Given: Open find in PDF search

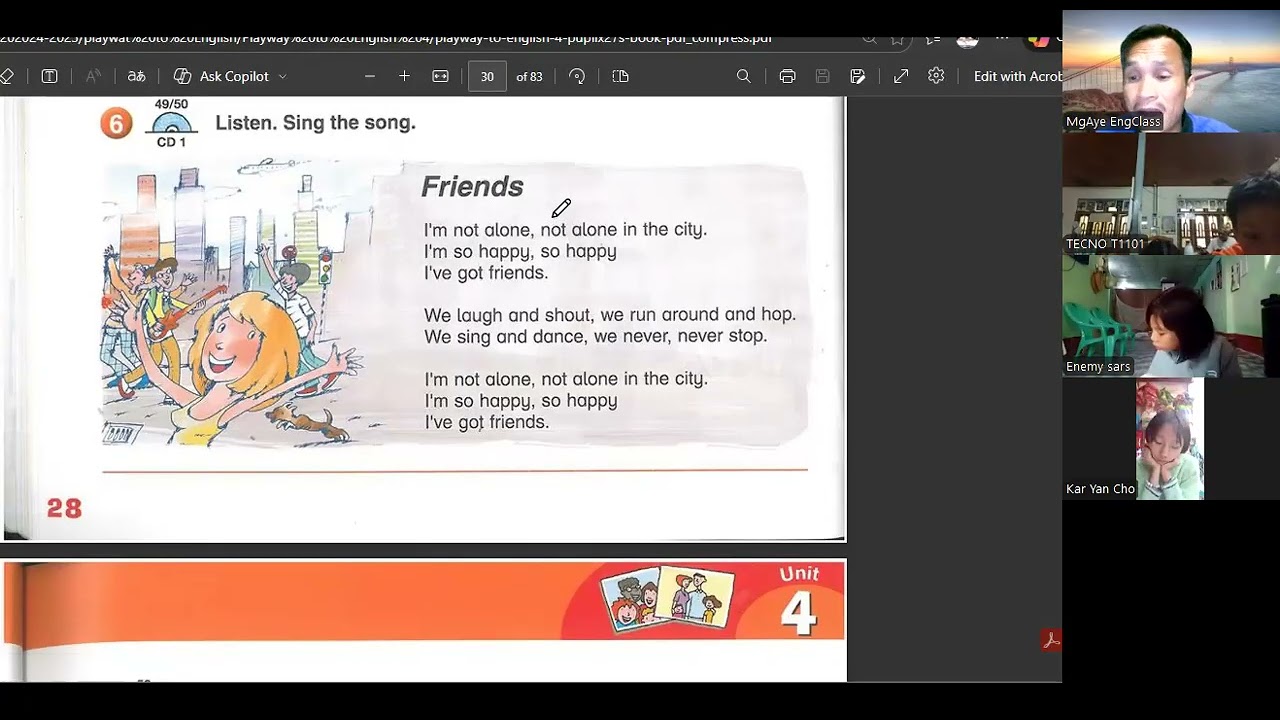Looking at the screenshot, I should (x=743, y=76).
